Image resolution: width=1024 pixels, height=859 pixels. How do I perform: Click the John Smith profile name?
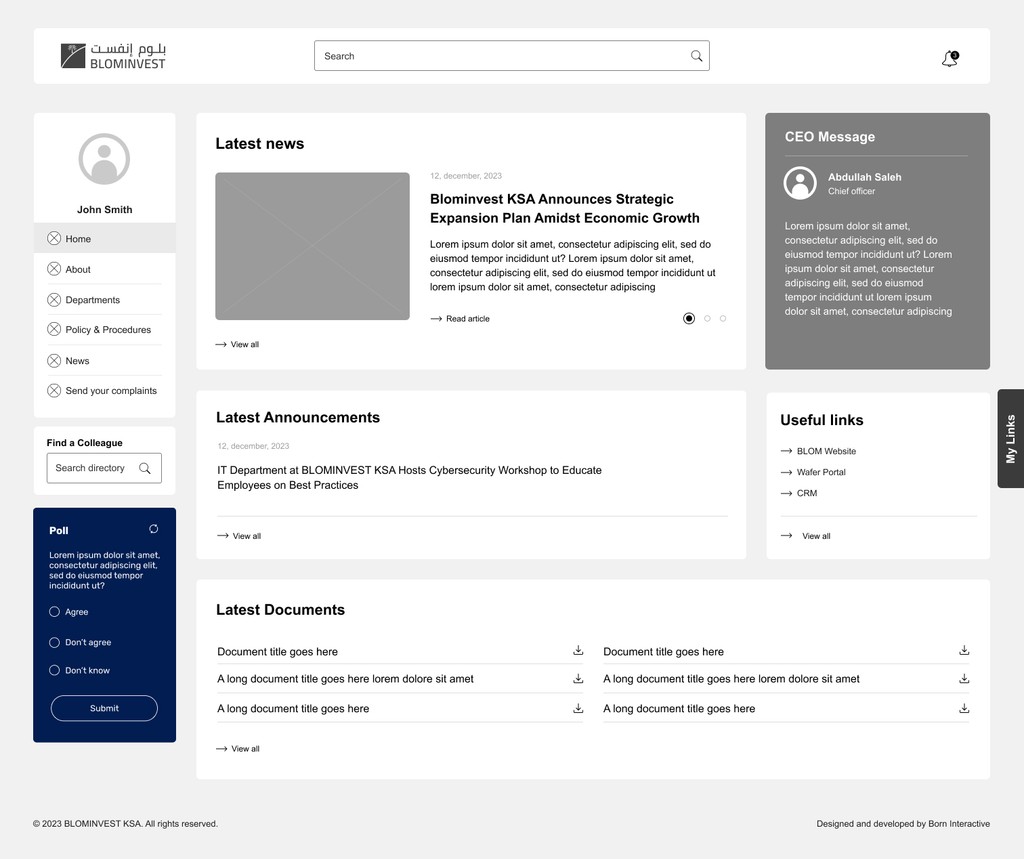[104, 210]
